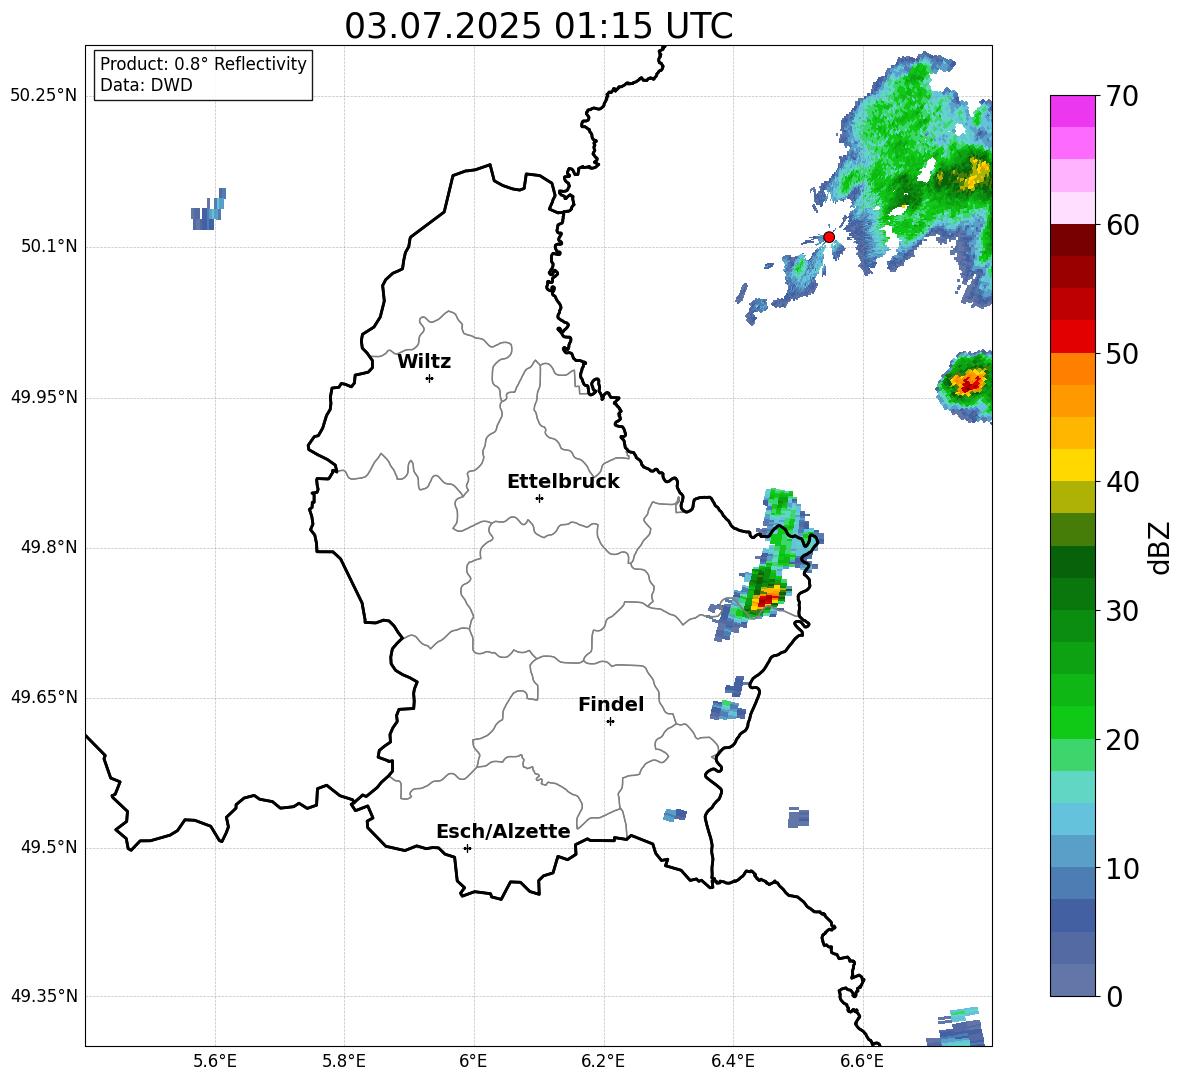This screenshot has height=1081, width=1184.
Task: Click the 'Data: DWD' text
Action: coord(146,85)
